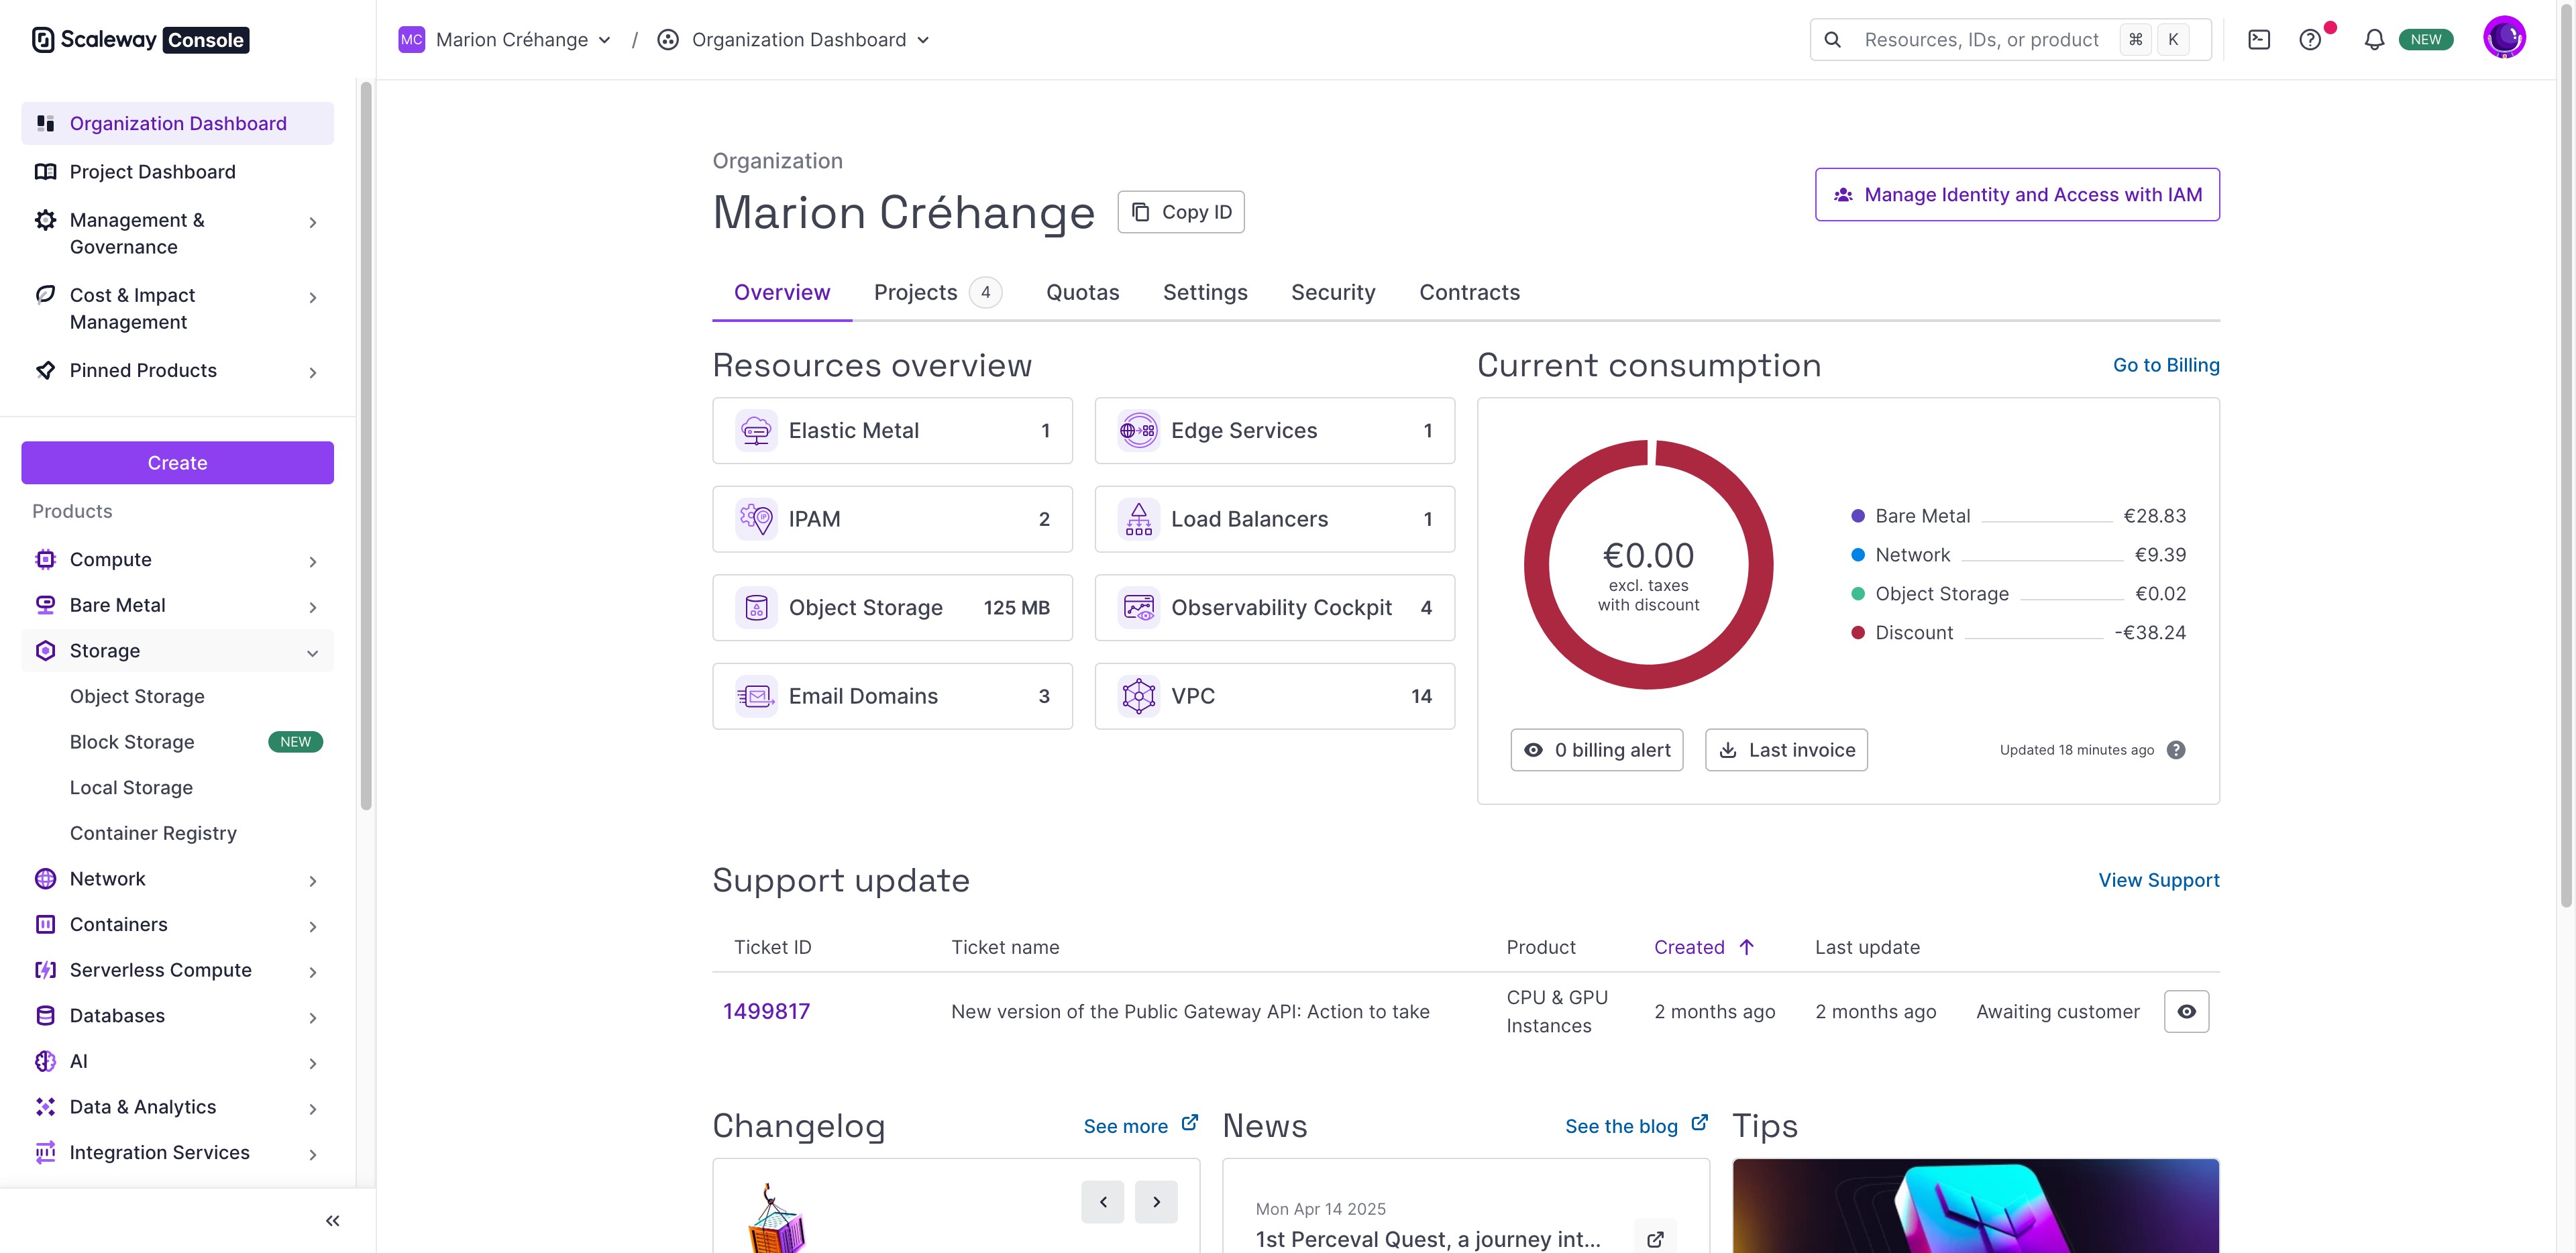Download the Last invoice

[x=1786, y=750]
